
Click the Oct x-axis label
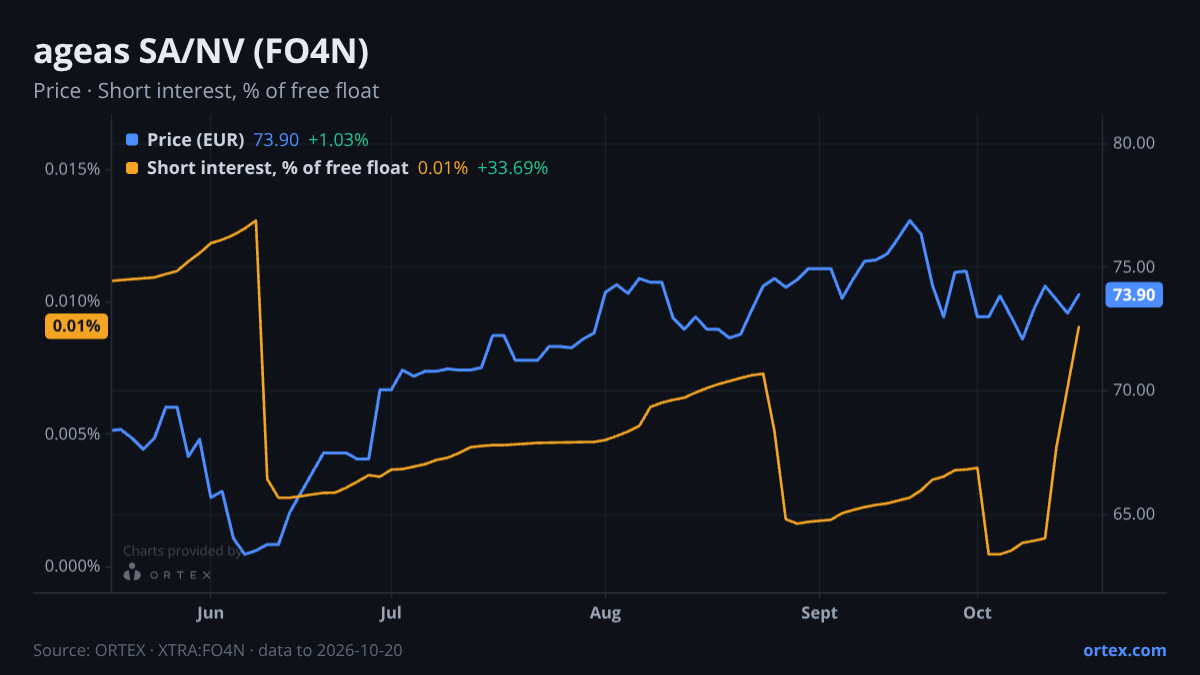click(x=977, y=612)
